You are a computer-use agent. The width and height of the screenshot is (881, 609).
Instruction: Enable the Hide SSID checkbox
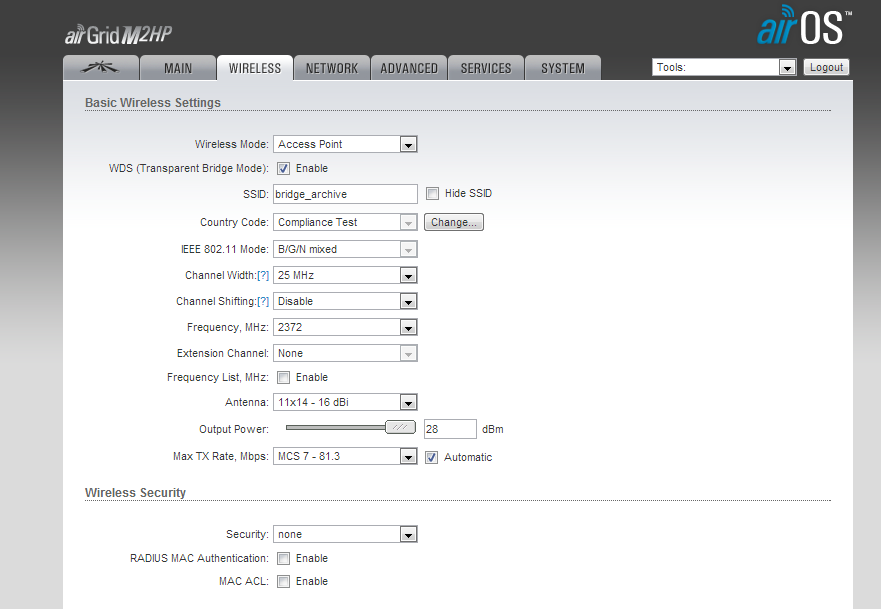(x=432, y=193)
